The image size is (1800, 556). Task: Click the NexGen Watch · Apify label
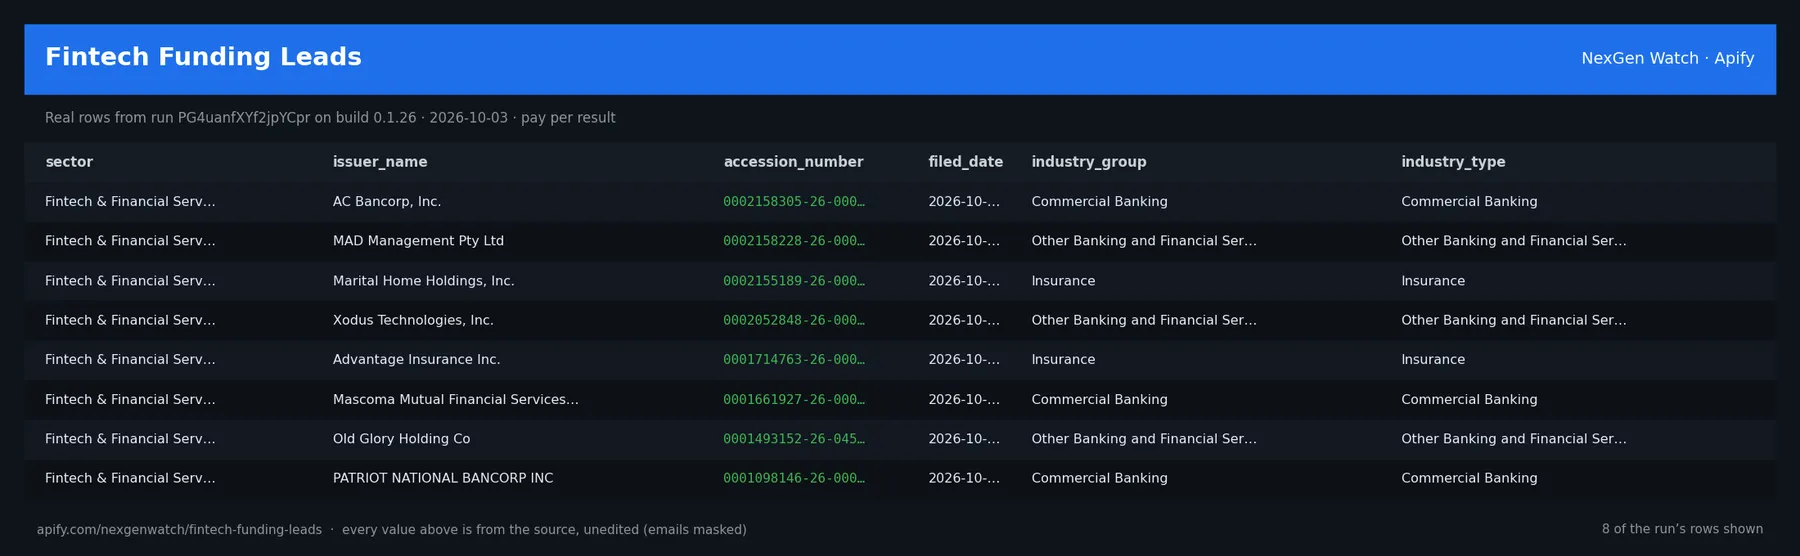(x=1667, y=58)
